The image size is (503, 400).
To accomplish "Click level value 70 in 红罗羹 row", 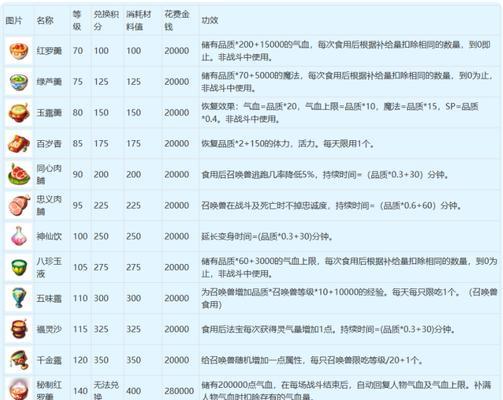I will pos(78,51).
